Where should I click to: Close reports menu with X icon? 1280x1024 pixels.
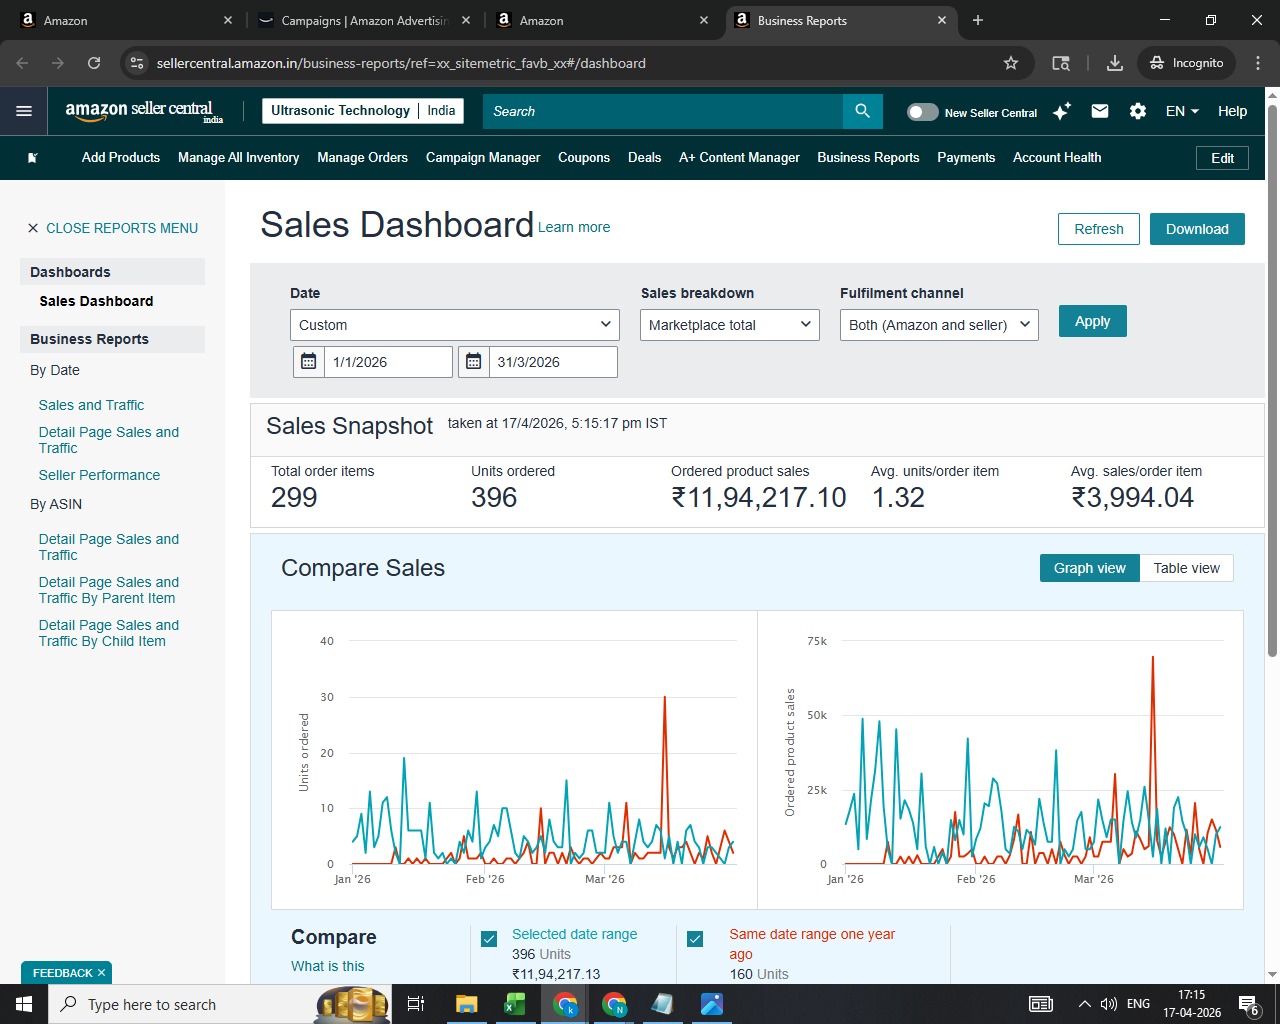coord(33,228)
